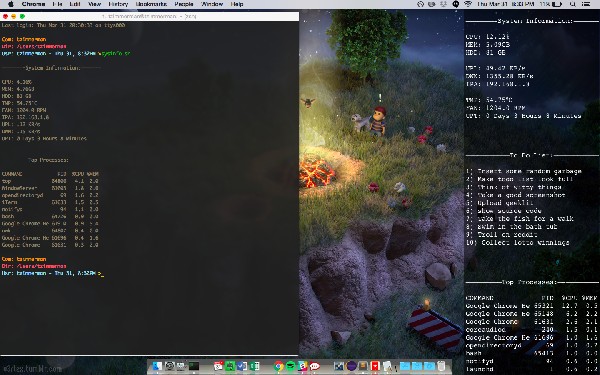Open the Apple menu
600x375 pixels.
tap(10, 4)
